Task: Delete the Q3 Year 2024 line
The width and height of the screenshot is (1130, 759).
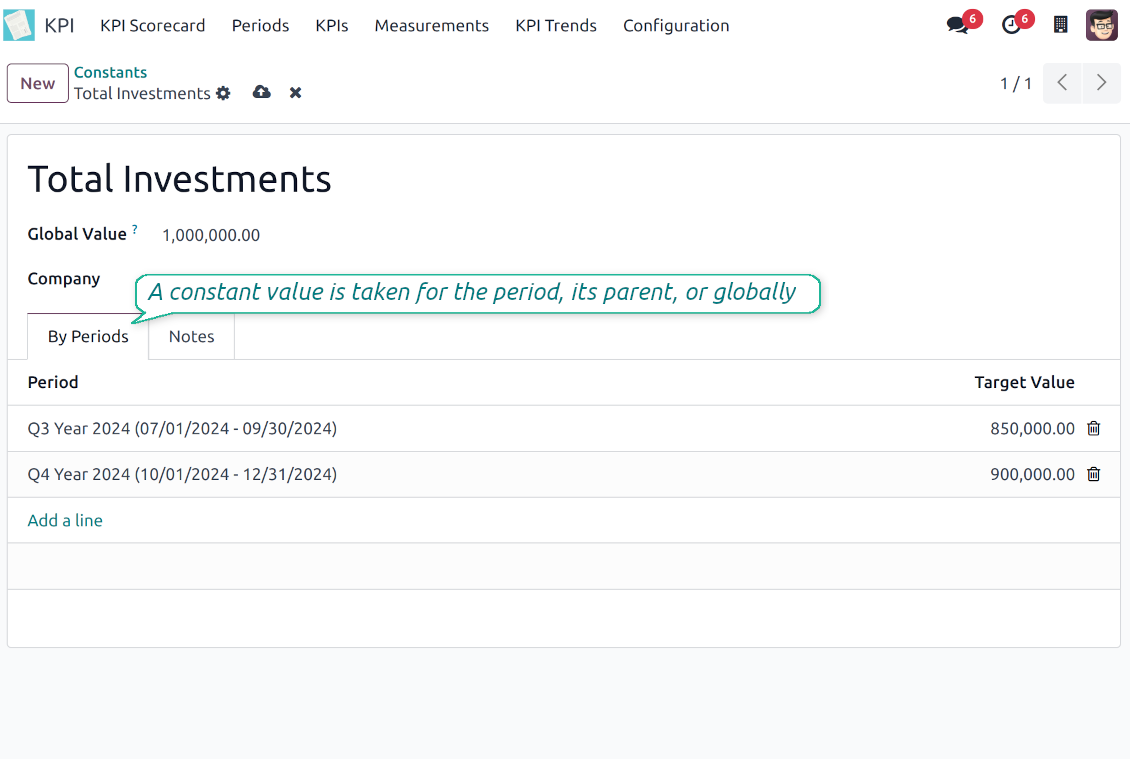Action: 1093,428
